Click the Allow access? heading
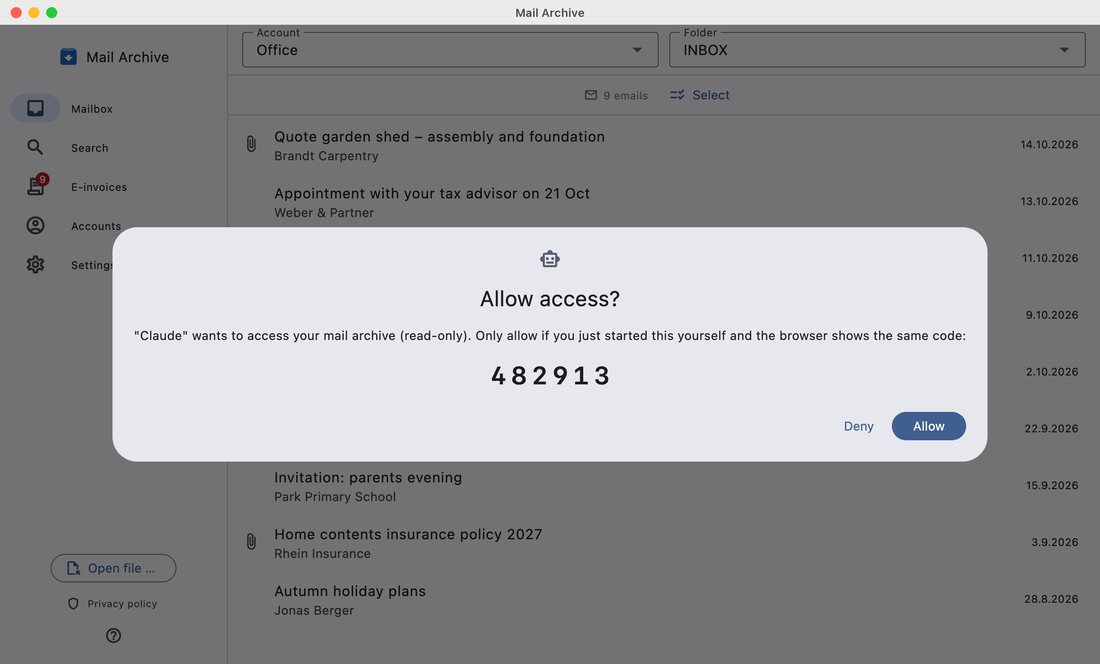 (550, 299)
